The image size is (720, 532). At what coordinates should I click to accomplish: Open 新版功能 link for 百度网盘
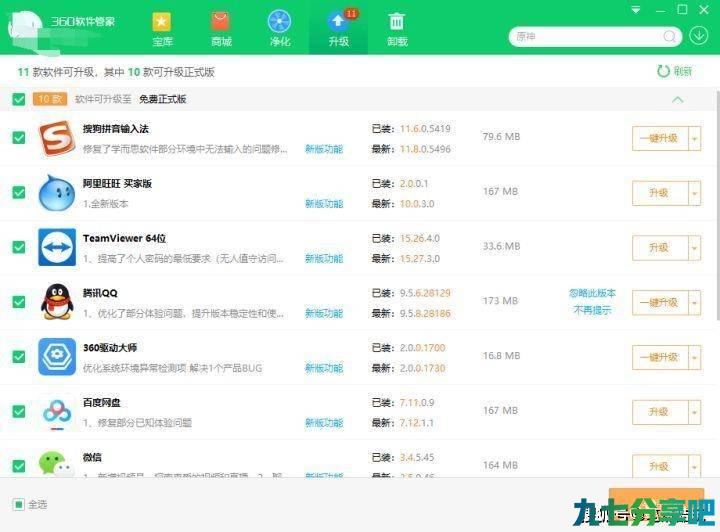[324, 423]
